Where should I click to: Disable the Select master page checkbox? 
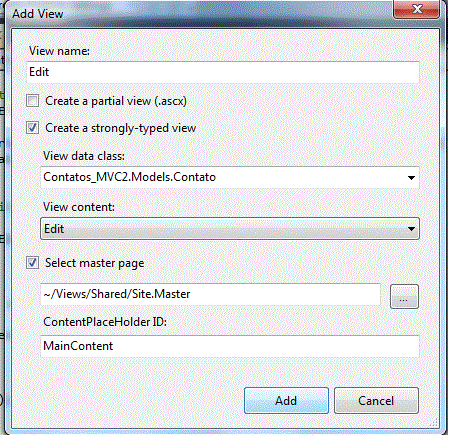pyautogui.click(x=32, y=263)
